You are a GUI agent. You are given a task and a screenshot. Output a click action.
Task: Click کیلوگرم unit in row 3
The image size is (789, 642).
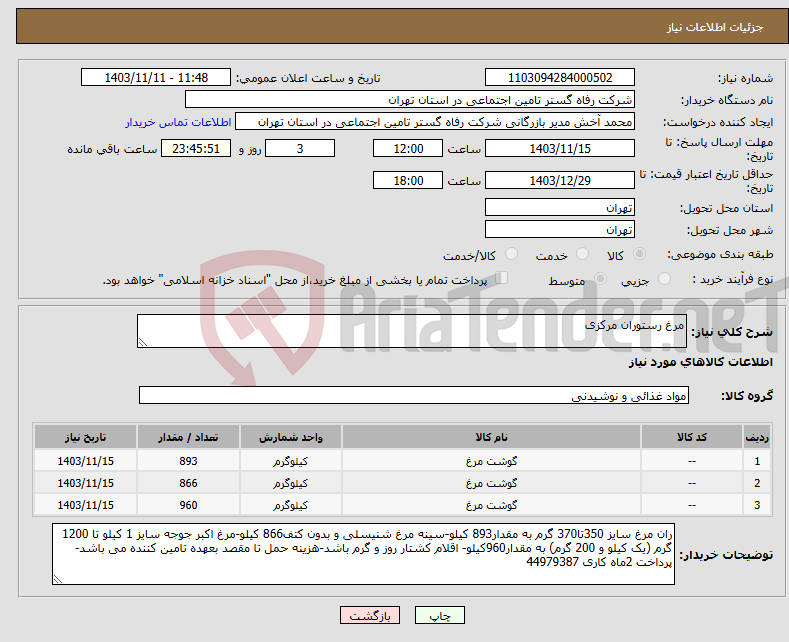click(x=291, y=505)
